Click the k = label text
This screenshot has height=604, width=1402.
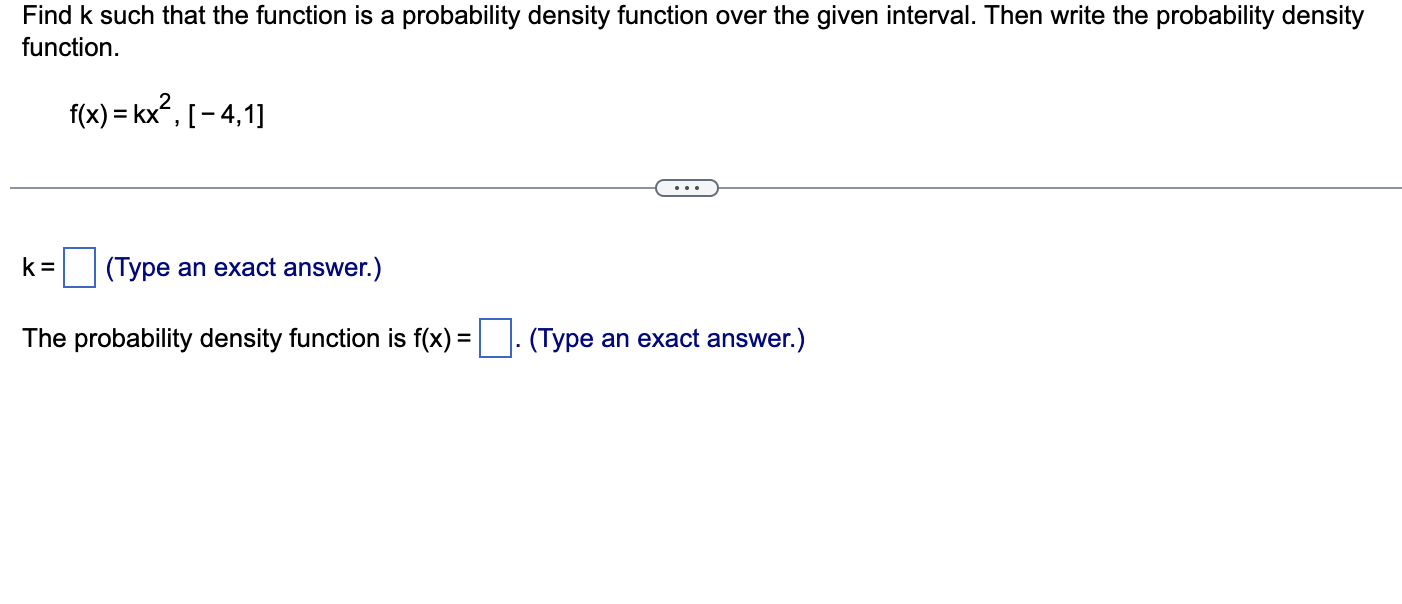(x=37, y=267)
